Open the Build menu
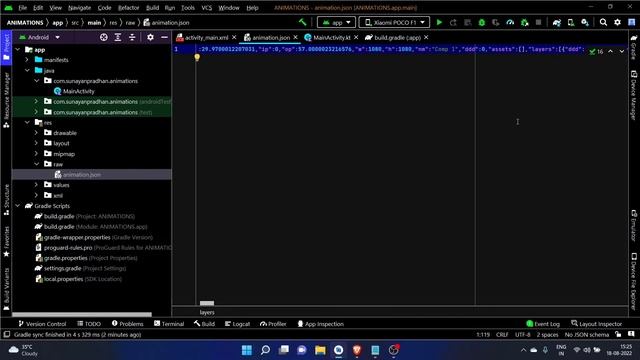 point(152,8)
